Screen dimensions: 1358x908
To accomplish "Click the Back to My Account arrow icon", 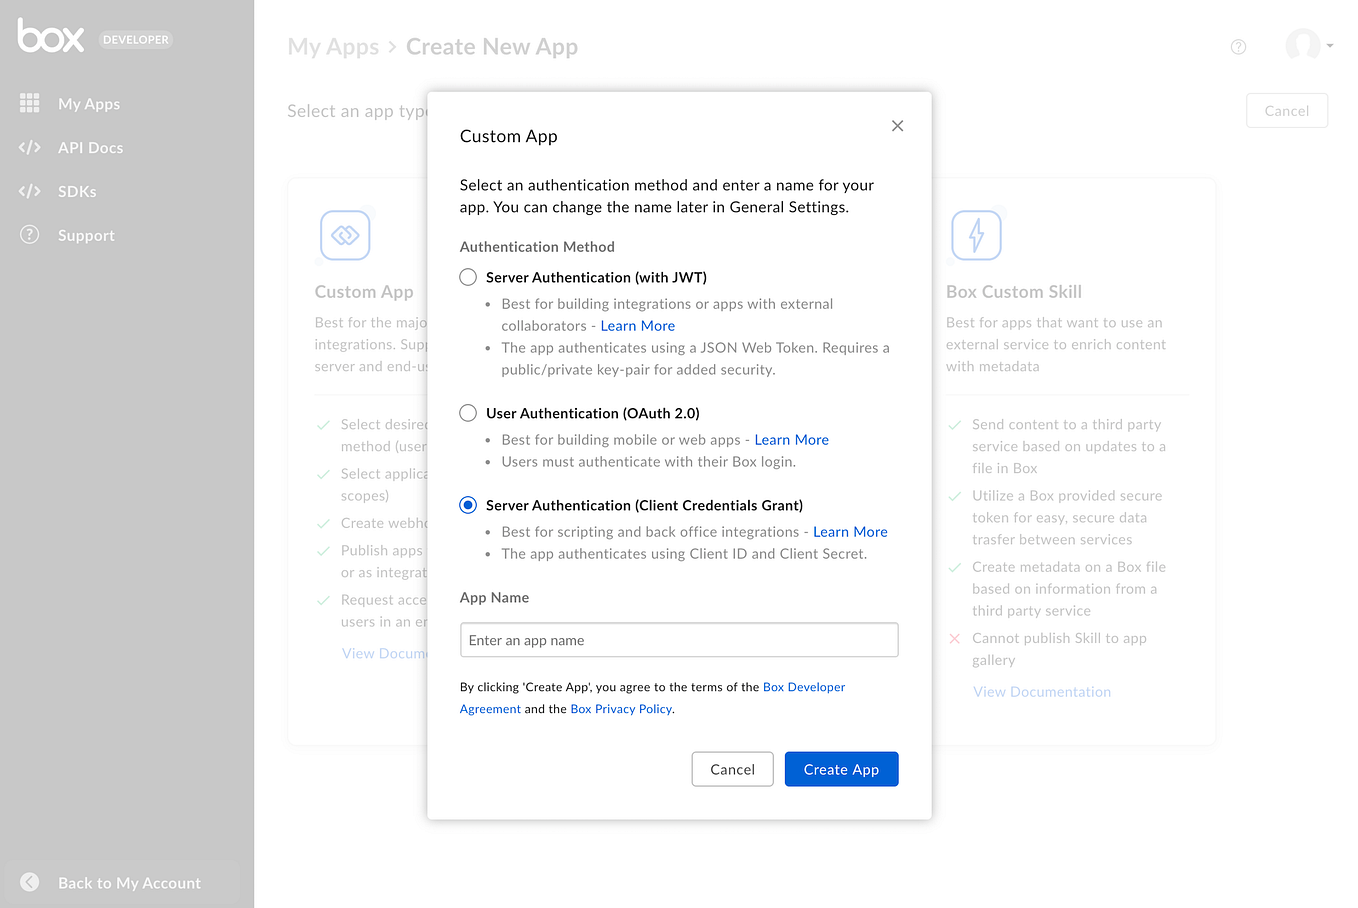I will (x=29, y=882).
